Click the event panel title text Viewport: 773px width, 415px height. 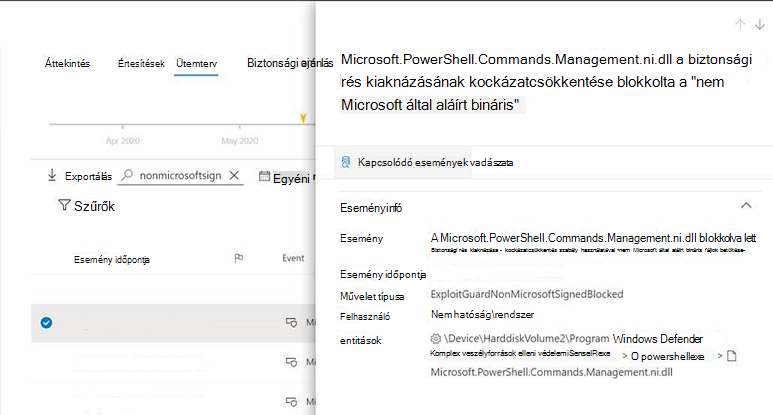(x=546, y=82)
